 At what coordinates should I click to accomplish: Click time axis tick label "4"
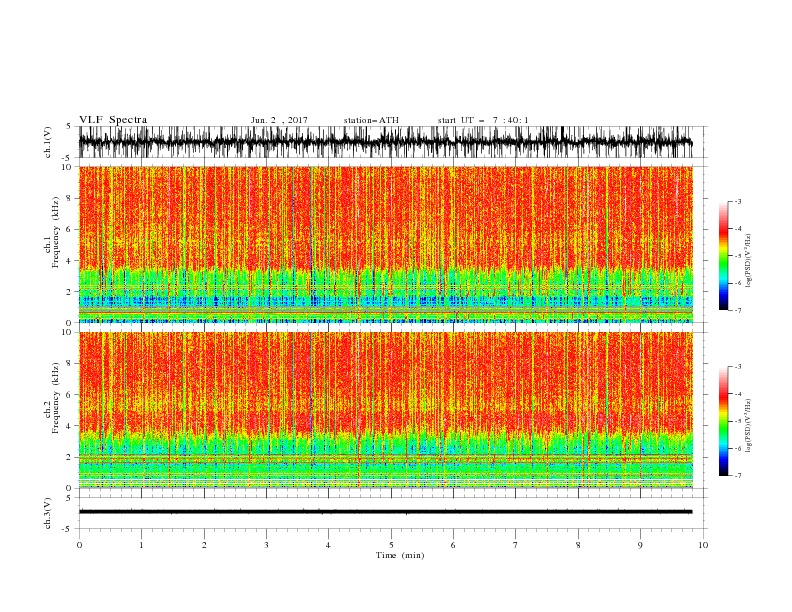[x=328, y=545]
